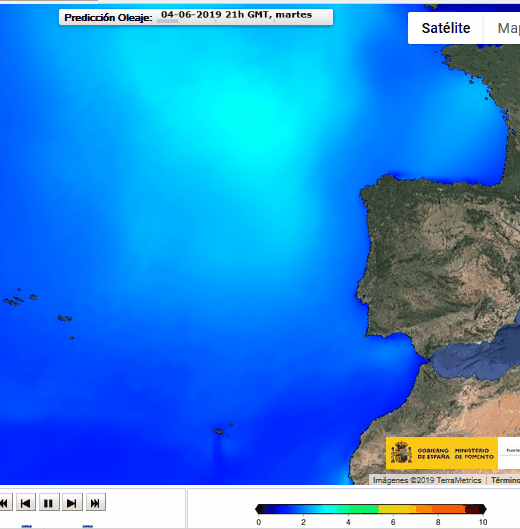Switch the base layer to Map view
Screen dimensions: 520x529
[x=503, y=28]
